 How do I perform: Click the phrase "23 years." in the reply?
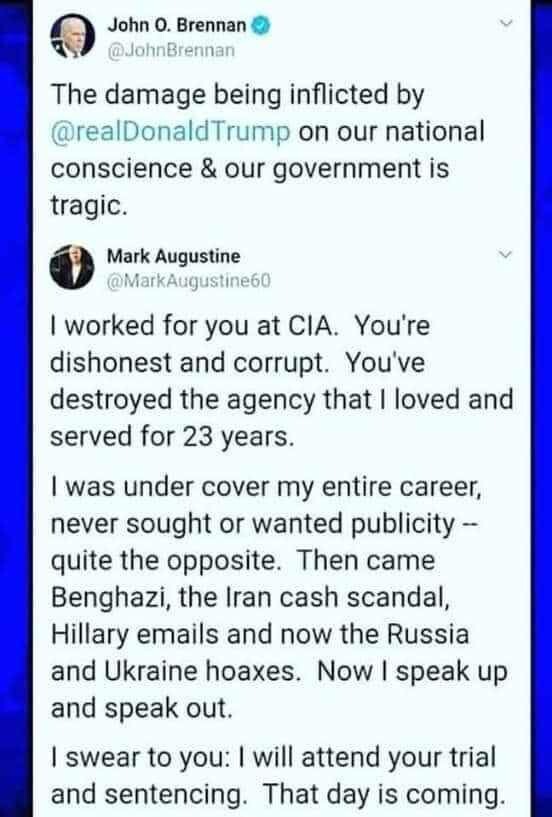pos(238,436)
